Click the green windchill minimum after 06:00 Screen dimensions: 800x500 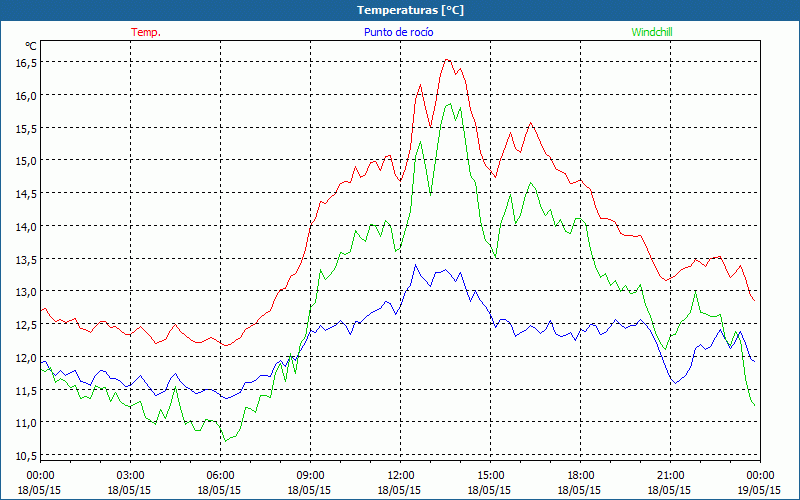[226, 441]
